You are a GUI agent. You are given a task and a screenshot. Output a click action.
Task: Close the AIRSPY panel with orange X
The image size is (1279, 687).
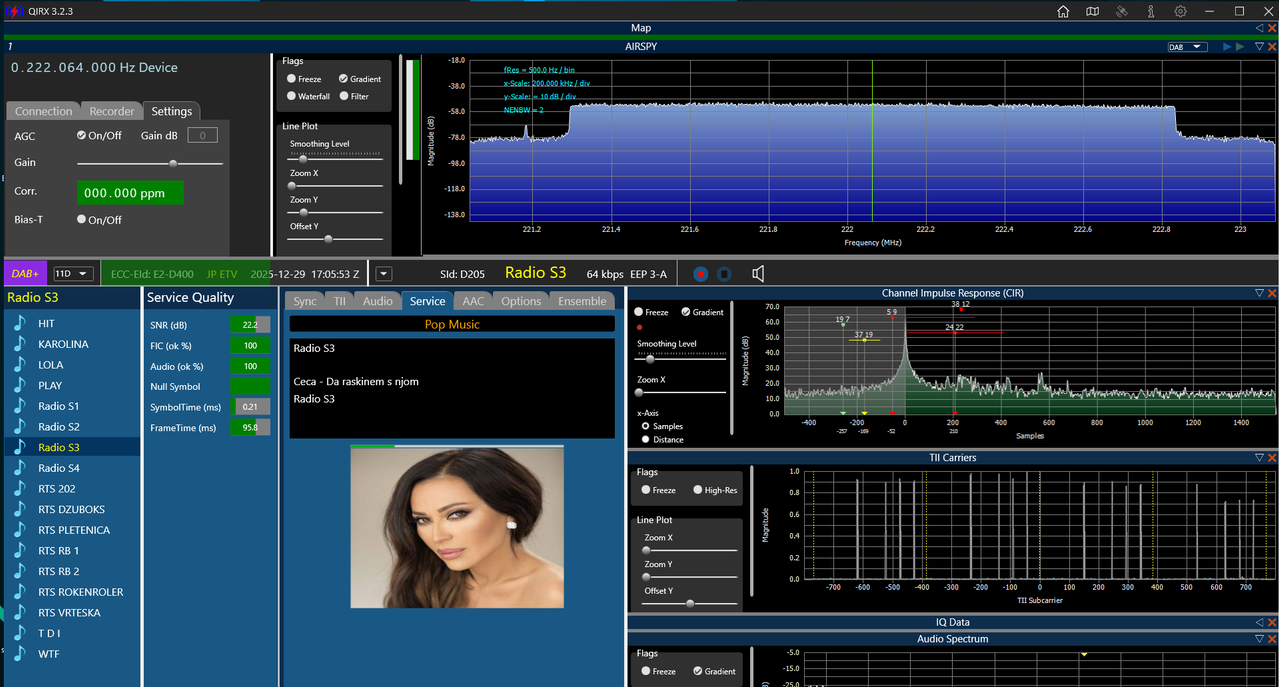(1272, 47)
